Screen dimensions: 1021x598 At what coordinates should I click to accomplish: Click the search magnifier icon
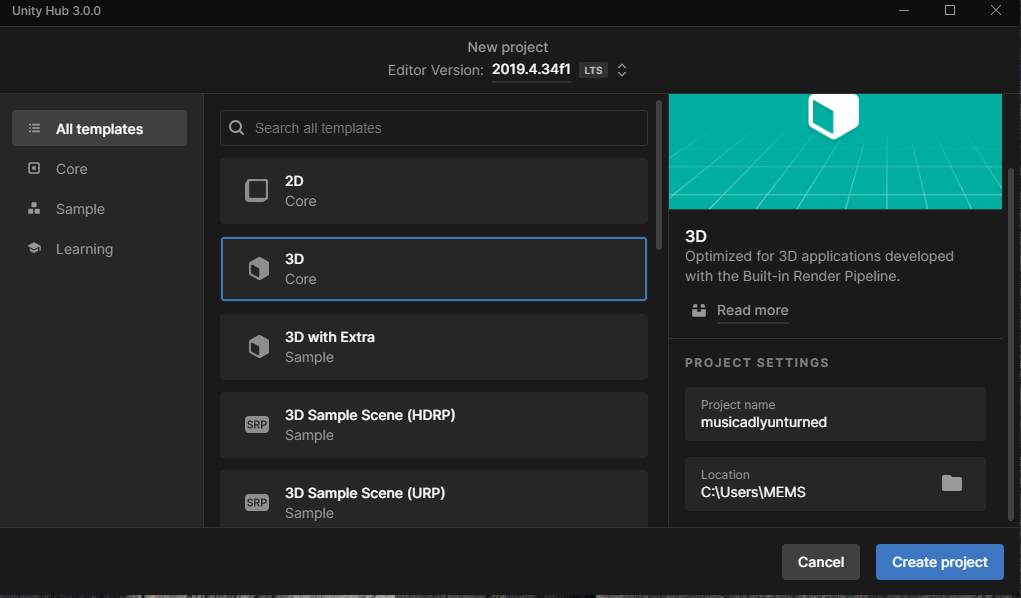pos(237,128)
